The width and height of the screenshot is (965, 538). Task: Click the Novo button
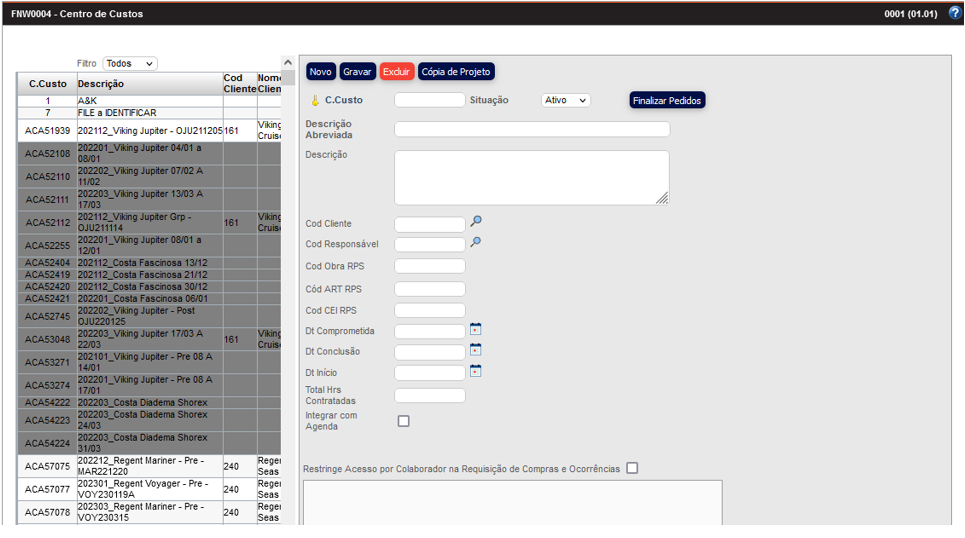[320, 72]
